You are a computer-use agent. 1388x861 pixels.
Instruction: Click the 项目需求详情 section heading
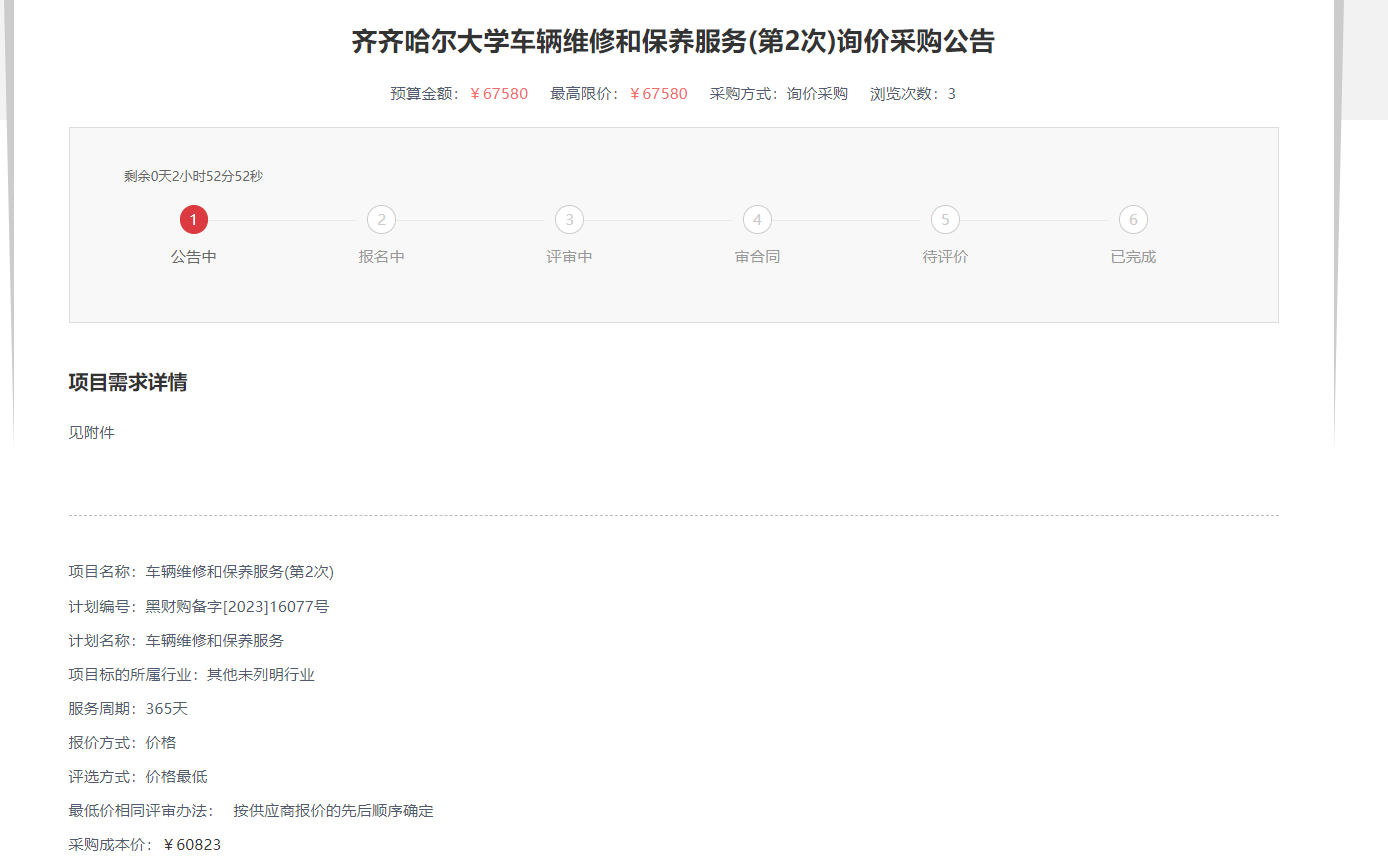point(128,383)
